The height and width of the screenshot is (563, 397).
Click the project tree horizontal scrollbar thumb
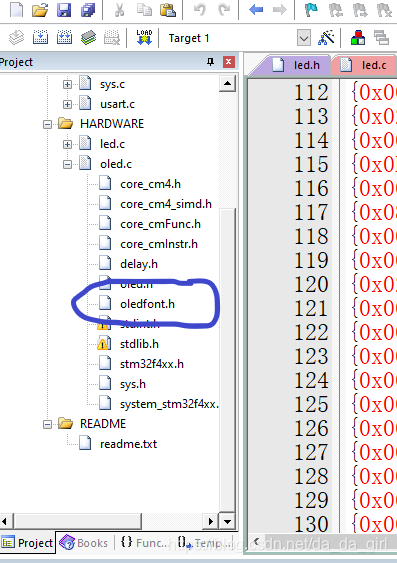click(78, 521)
